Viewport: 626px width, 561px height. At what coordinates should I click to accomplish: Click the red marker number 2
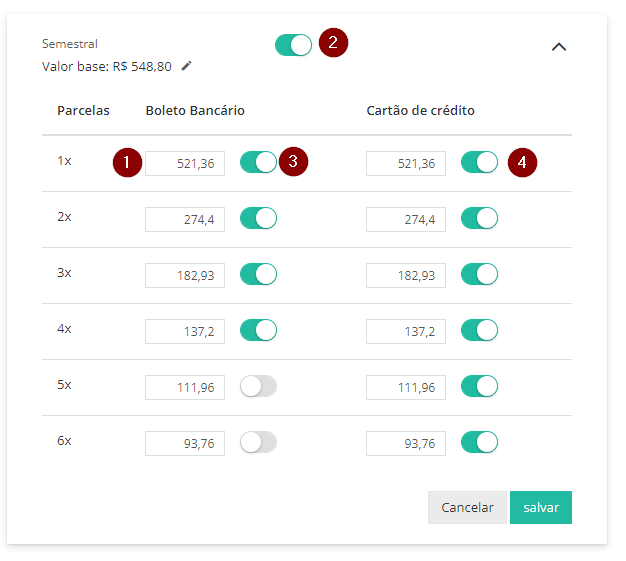coord(333,42)
